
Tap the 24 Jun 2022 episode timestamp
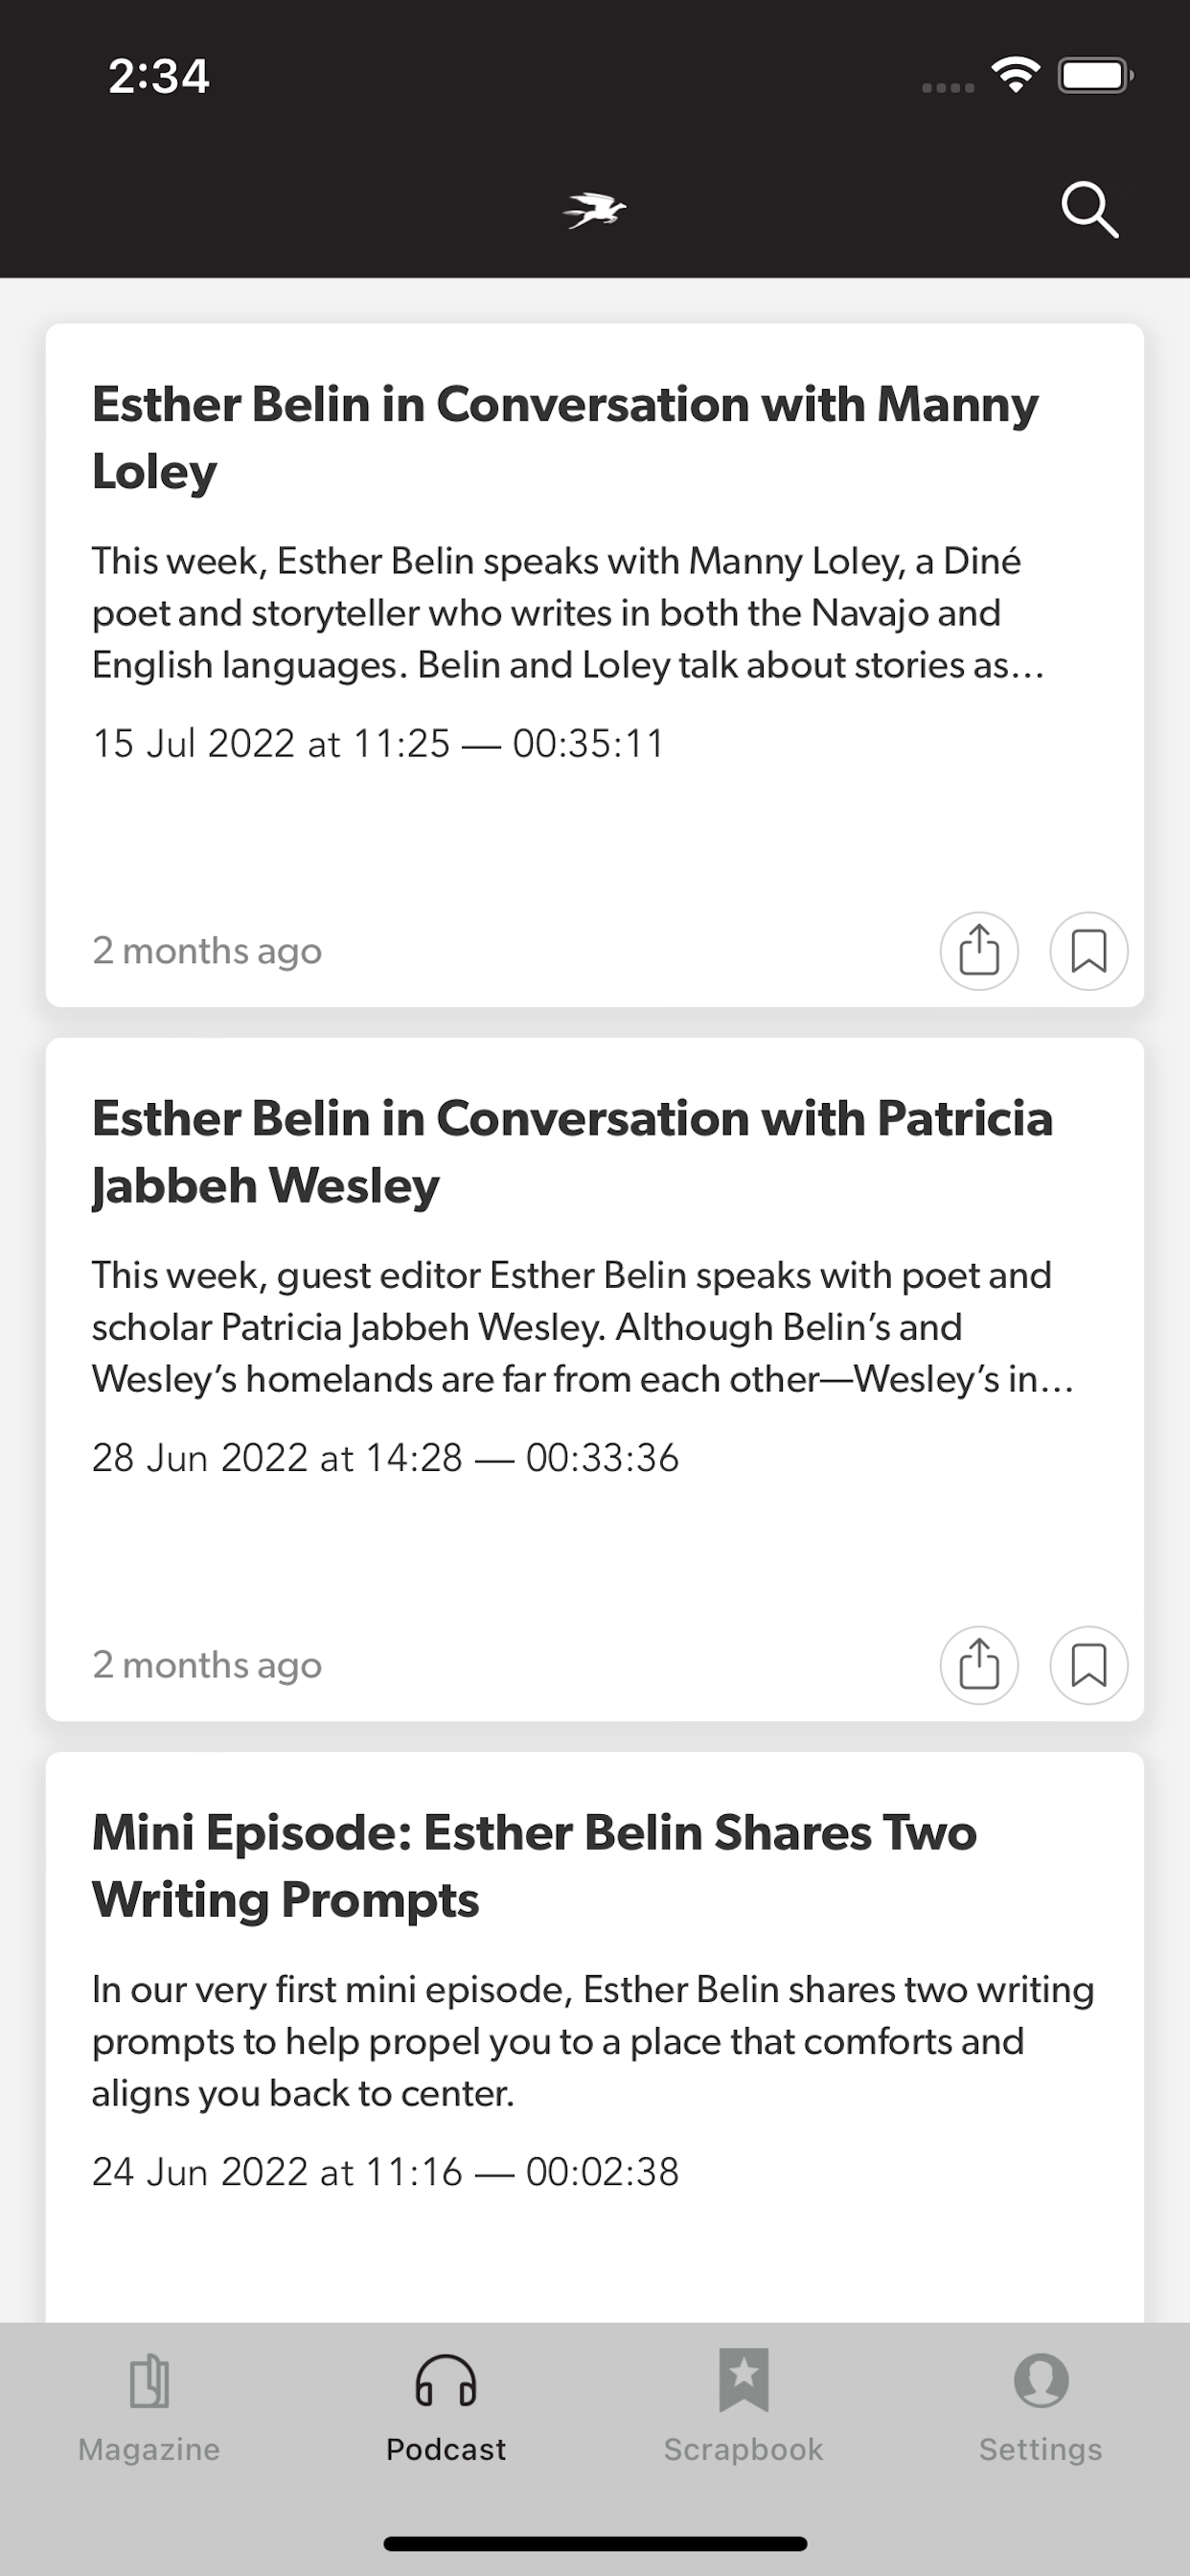click(x=385, y=2171)
